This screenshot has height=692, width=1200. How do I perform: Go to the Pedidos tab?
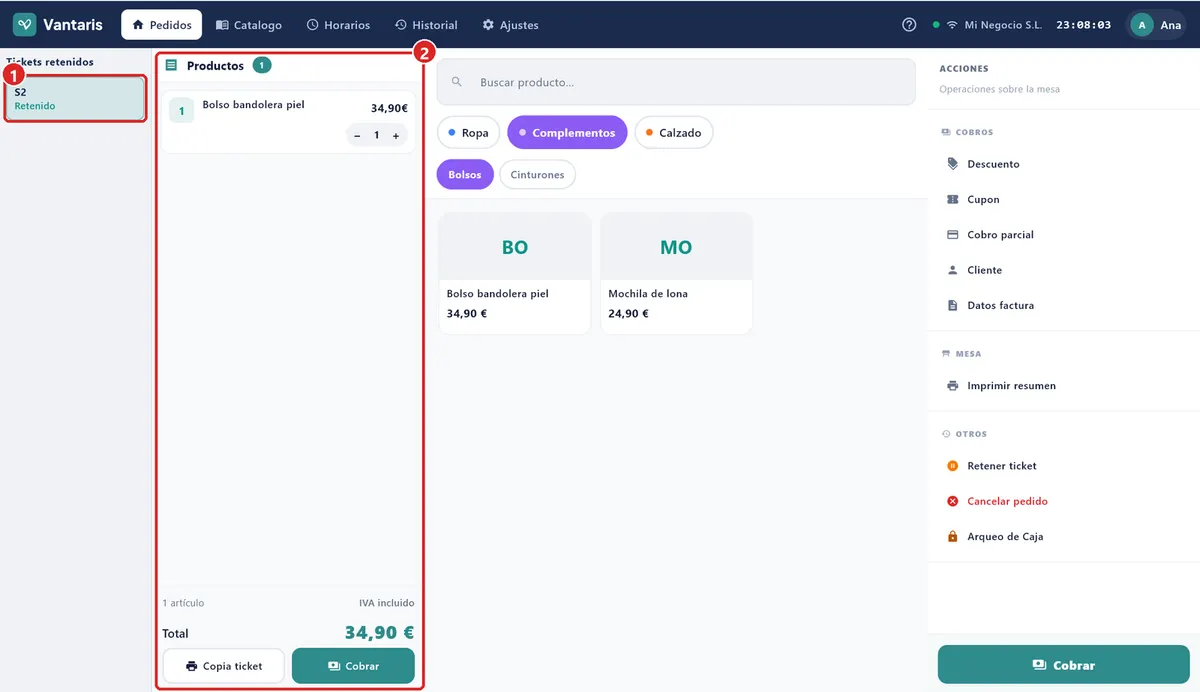[161, 25]
